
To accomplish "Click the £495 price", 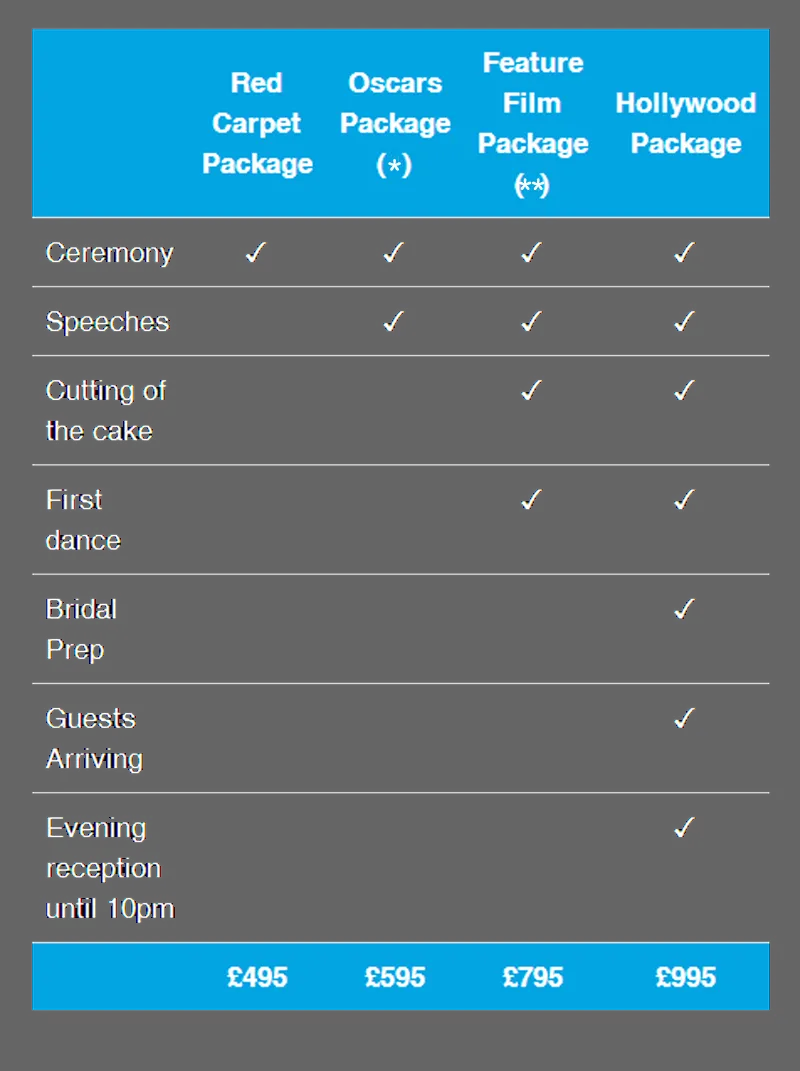I will tap(258, 977).
